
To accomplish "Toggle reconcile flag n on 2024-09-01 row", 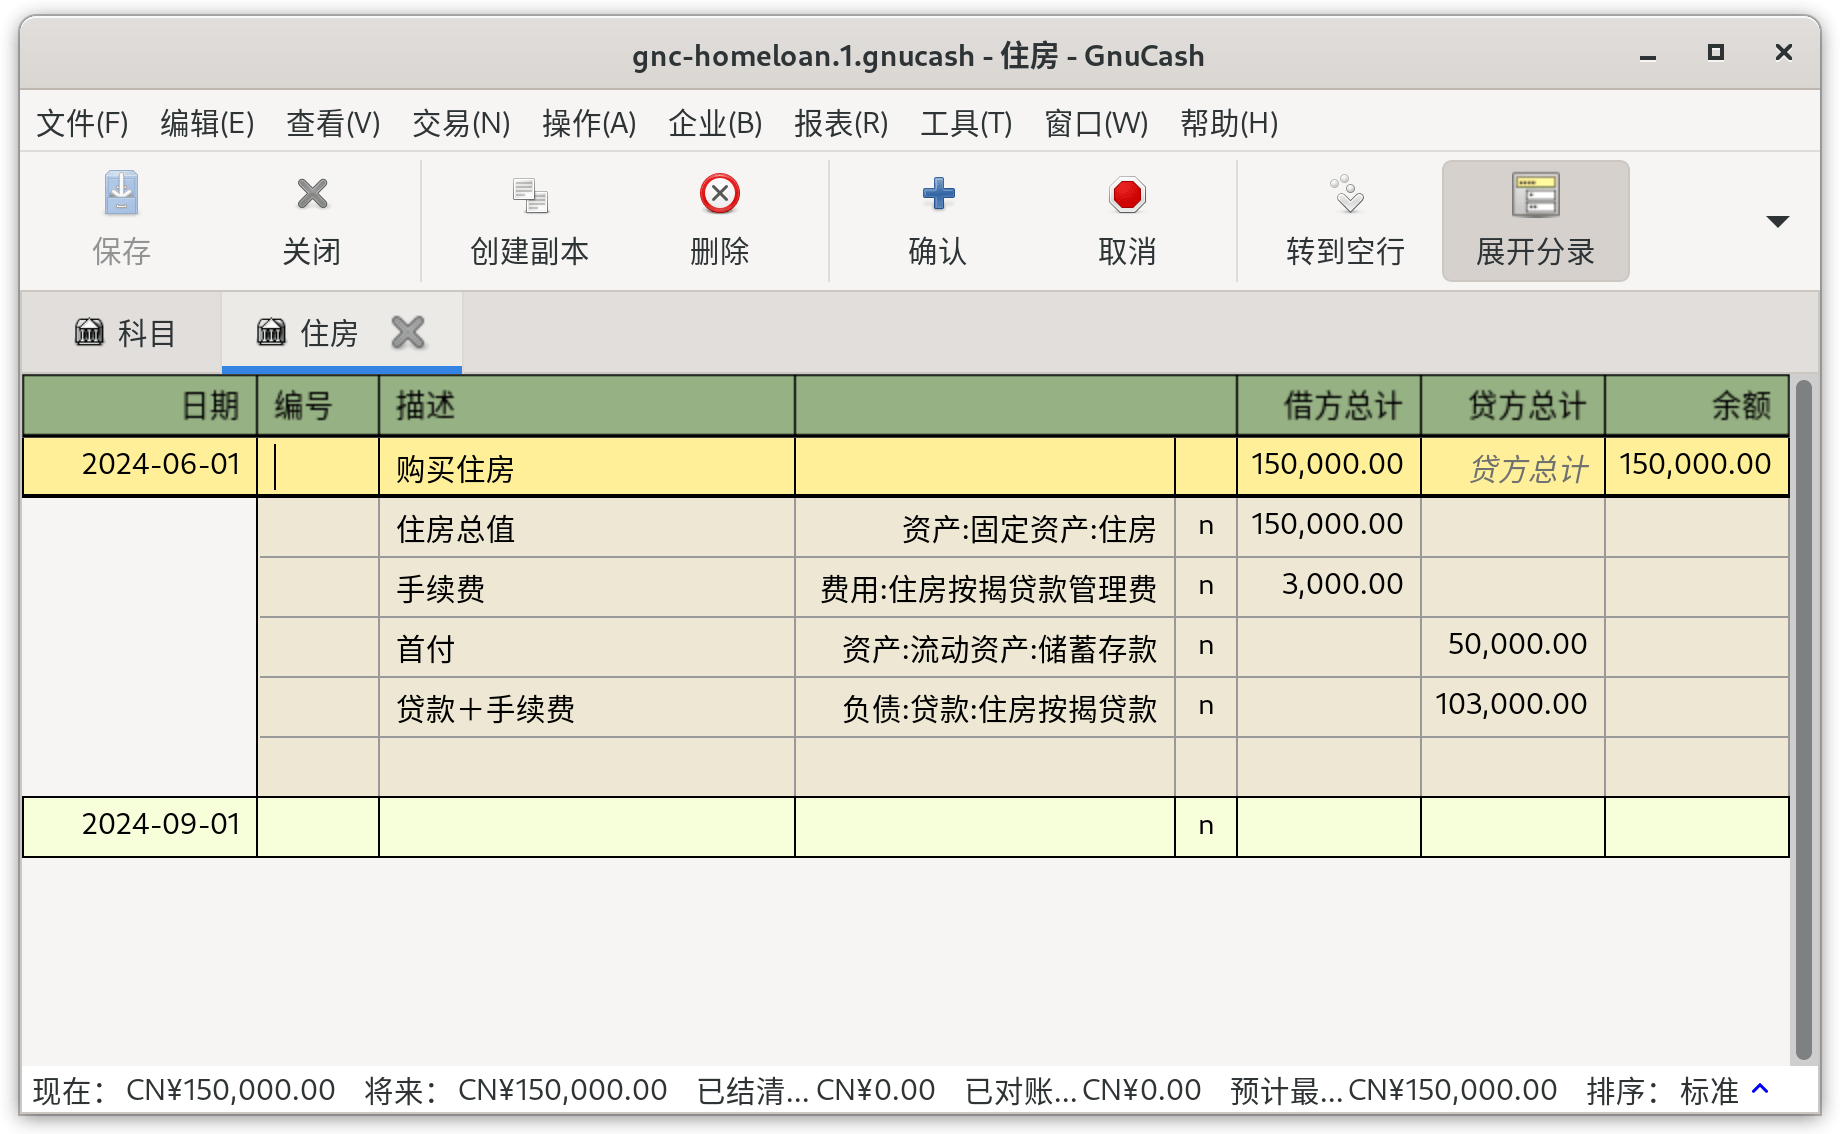I will pos(1206,826).
